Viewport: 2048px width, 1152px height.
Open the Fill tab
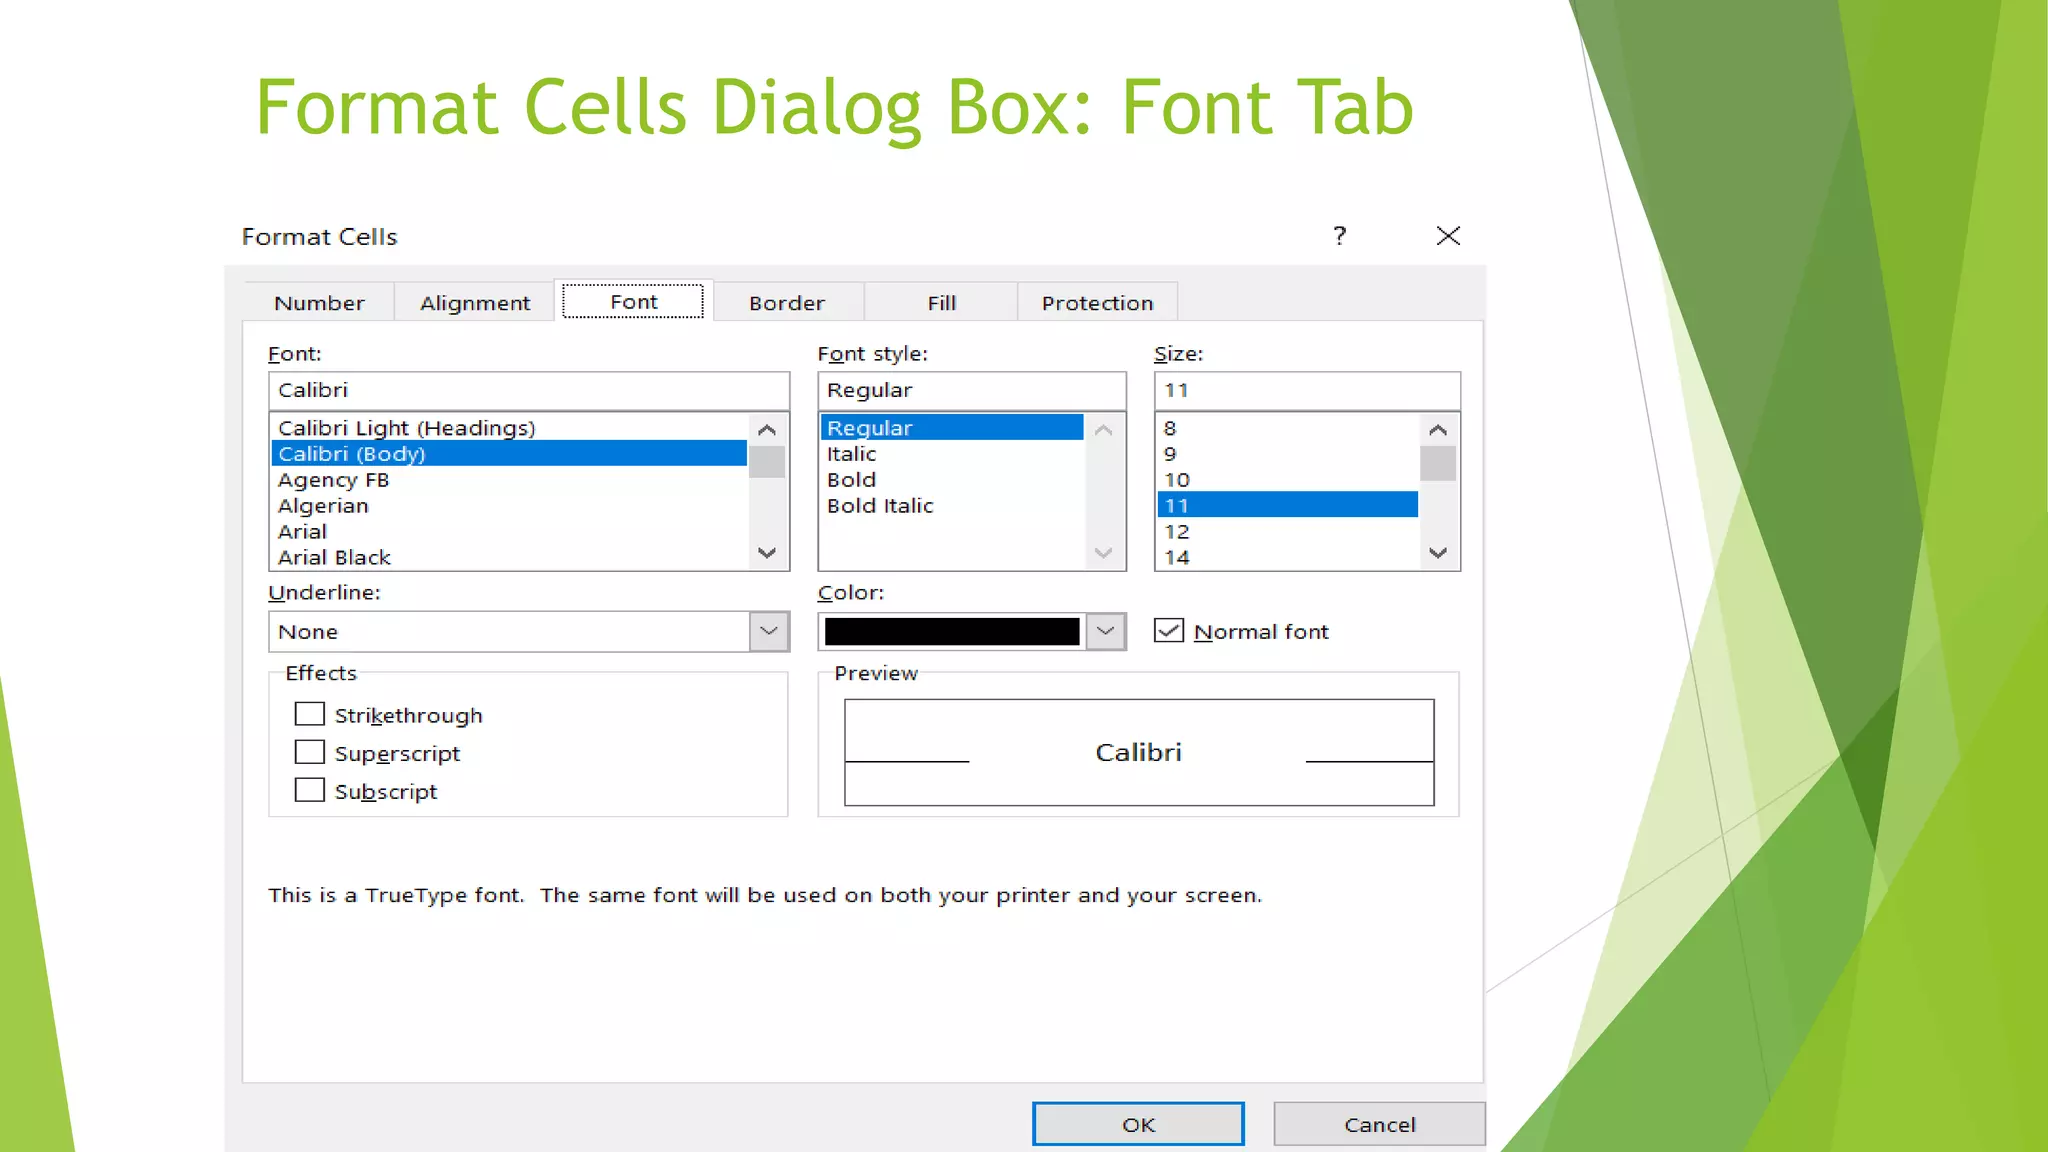pyautogui.click(x=941, y=303)
